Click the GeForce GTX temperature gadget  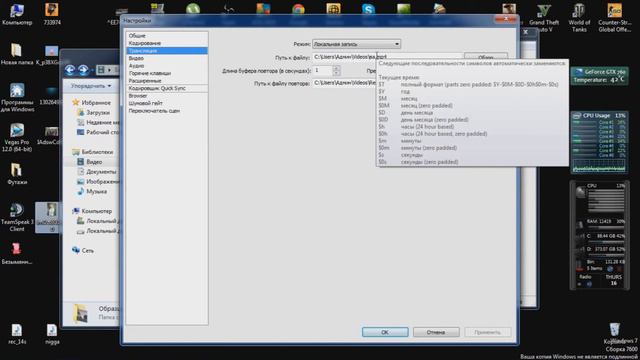coord(599,76)
